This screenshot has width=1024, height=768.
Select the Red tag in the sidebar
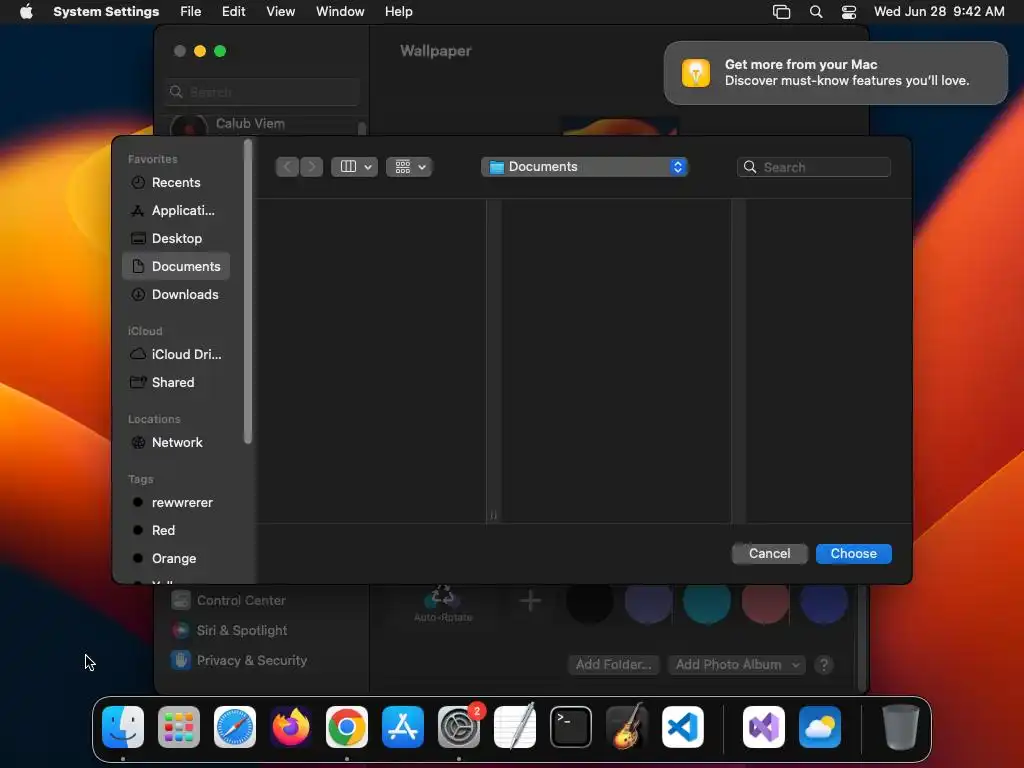[176, 530]
